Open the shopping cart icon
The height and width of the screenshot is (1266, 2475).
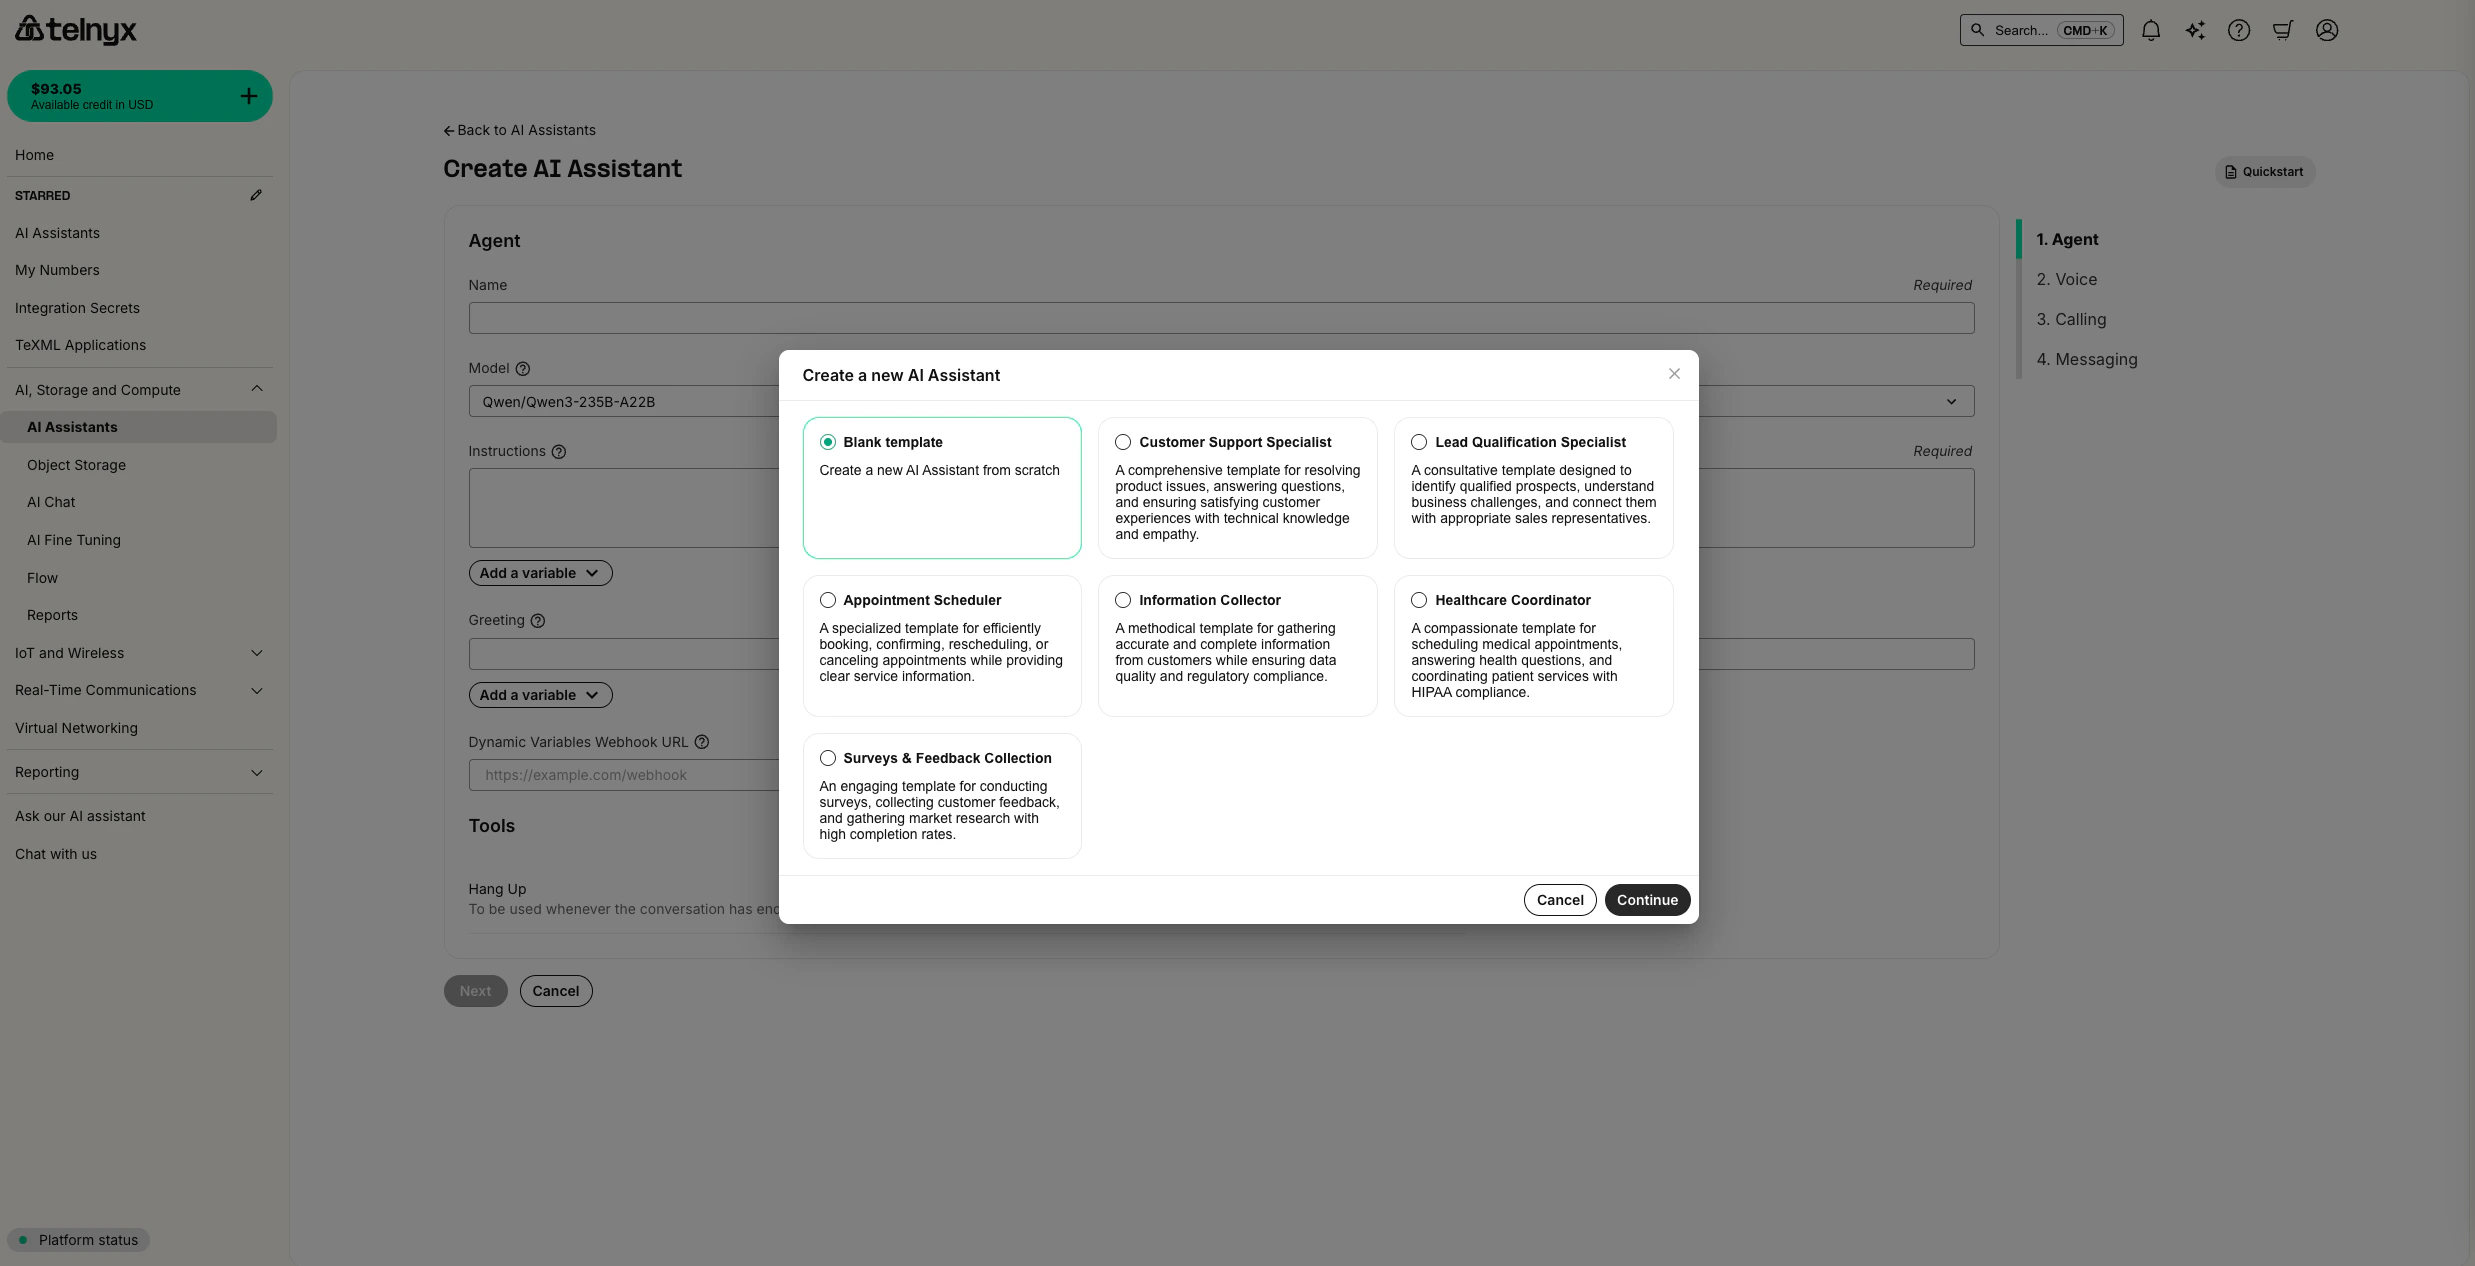(2282, 29)
